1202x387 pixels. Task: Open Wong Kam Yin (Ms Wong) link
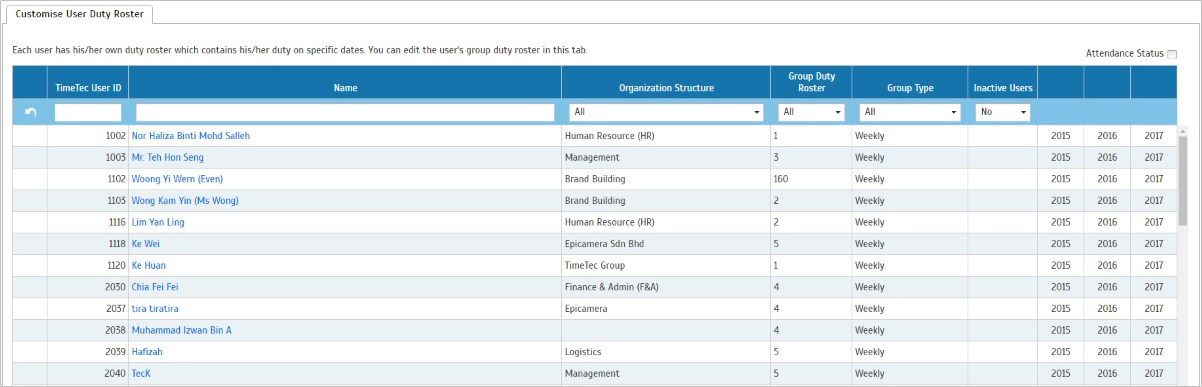coord(185,200)
